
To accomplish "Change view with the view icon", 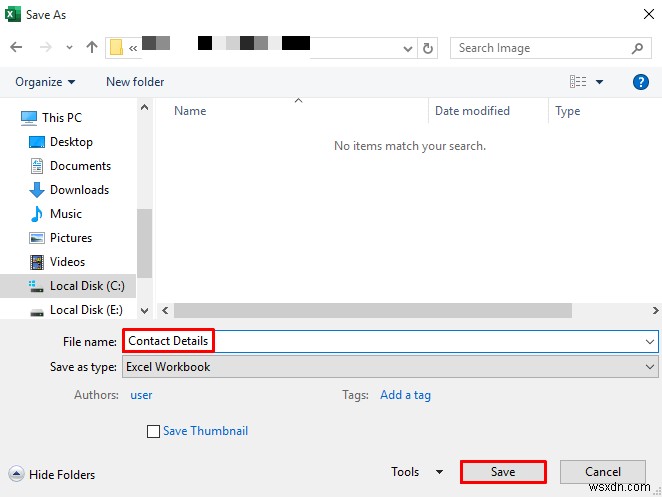I will 578,81.
